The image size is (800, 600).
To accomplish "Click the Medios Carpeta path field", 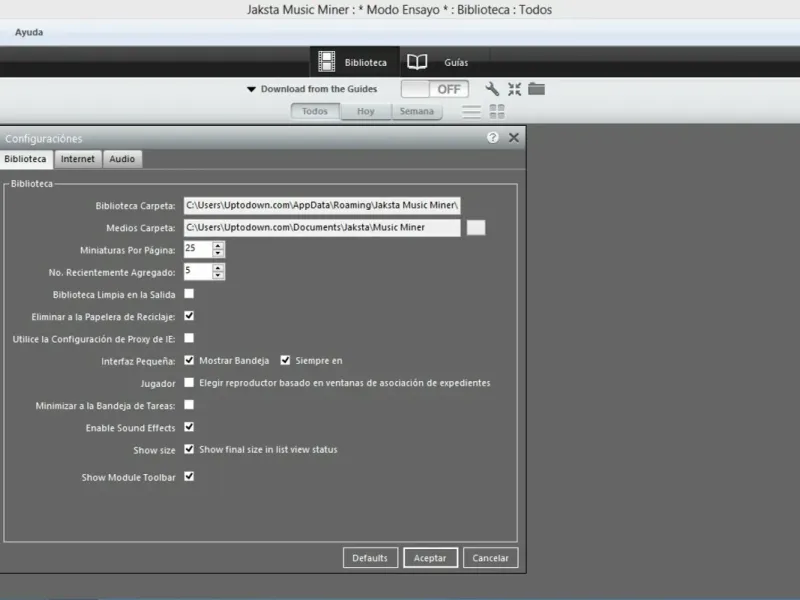I will (322, 228).
